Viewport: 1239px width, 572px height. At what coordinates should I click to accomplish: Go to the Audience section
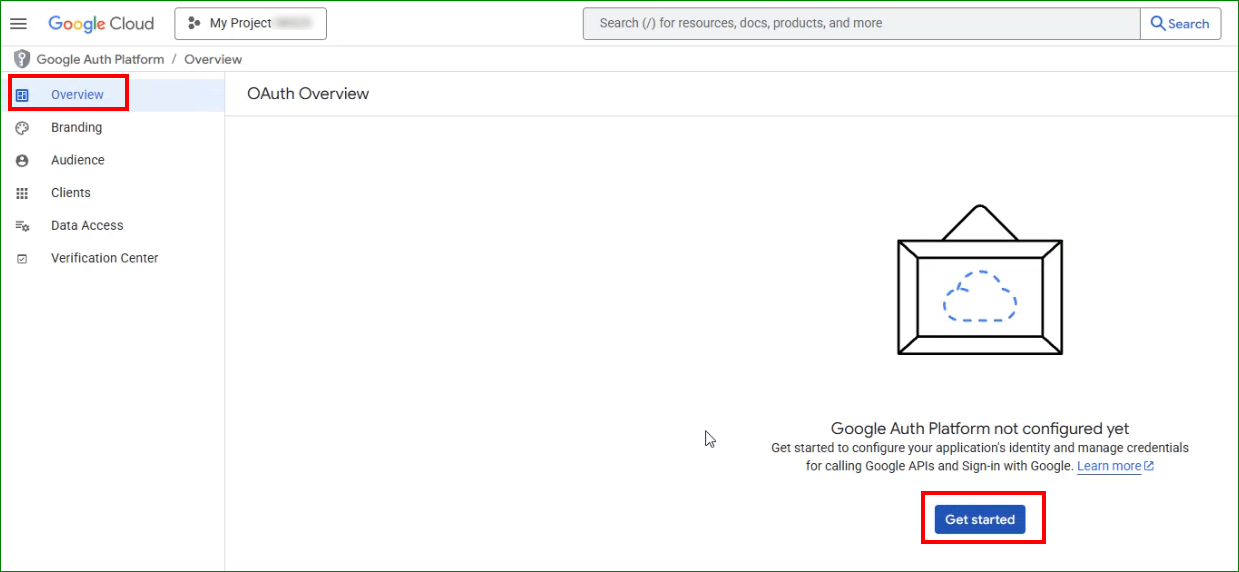(77, 160)
